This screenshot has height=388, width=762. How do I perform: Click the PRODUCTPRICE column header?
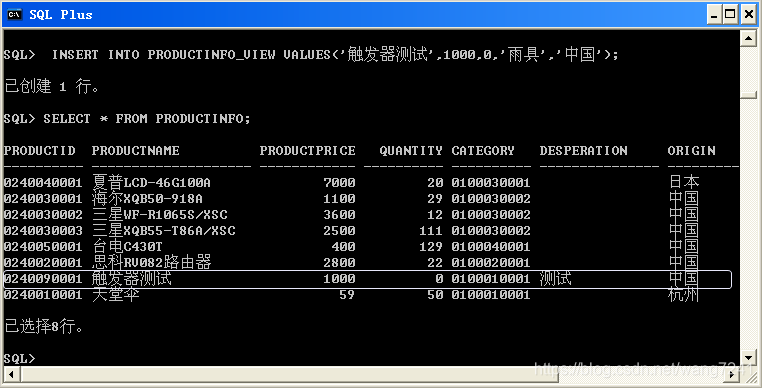tap(307, 151)
